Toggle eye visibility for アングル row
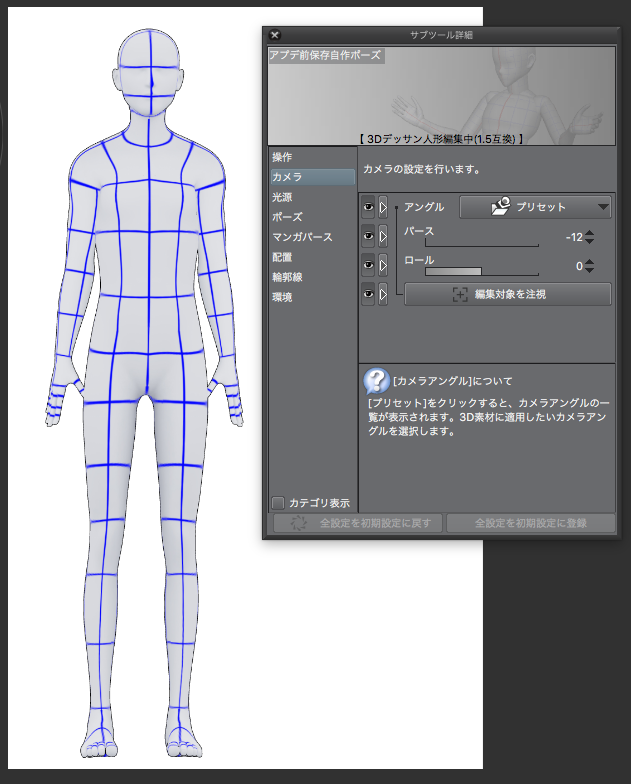The height and width of the screenshot is (784, 631). pos(368,207)
